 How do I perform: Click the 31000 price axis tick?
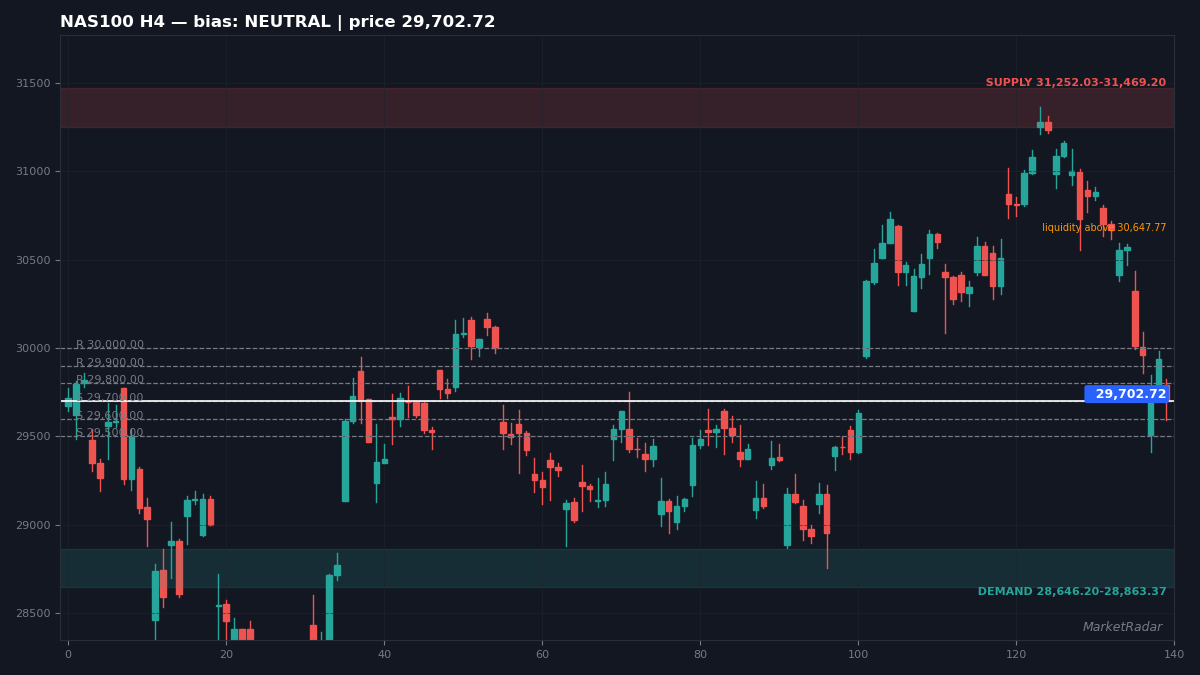click(33, 172)
